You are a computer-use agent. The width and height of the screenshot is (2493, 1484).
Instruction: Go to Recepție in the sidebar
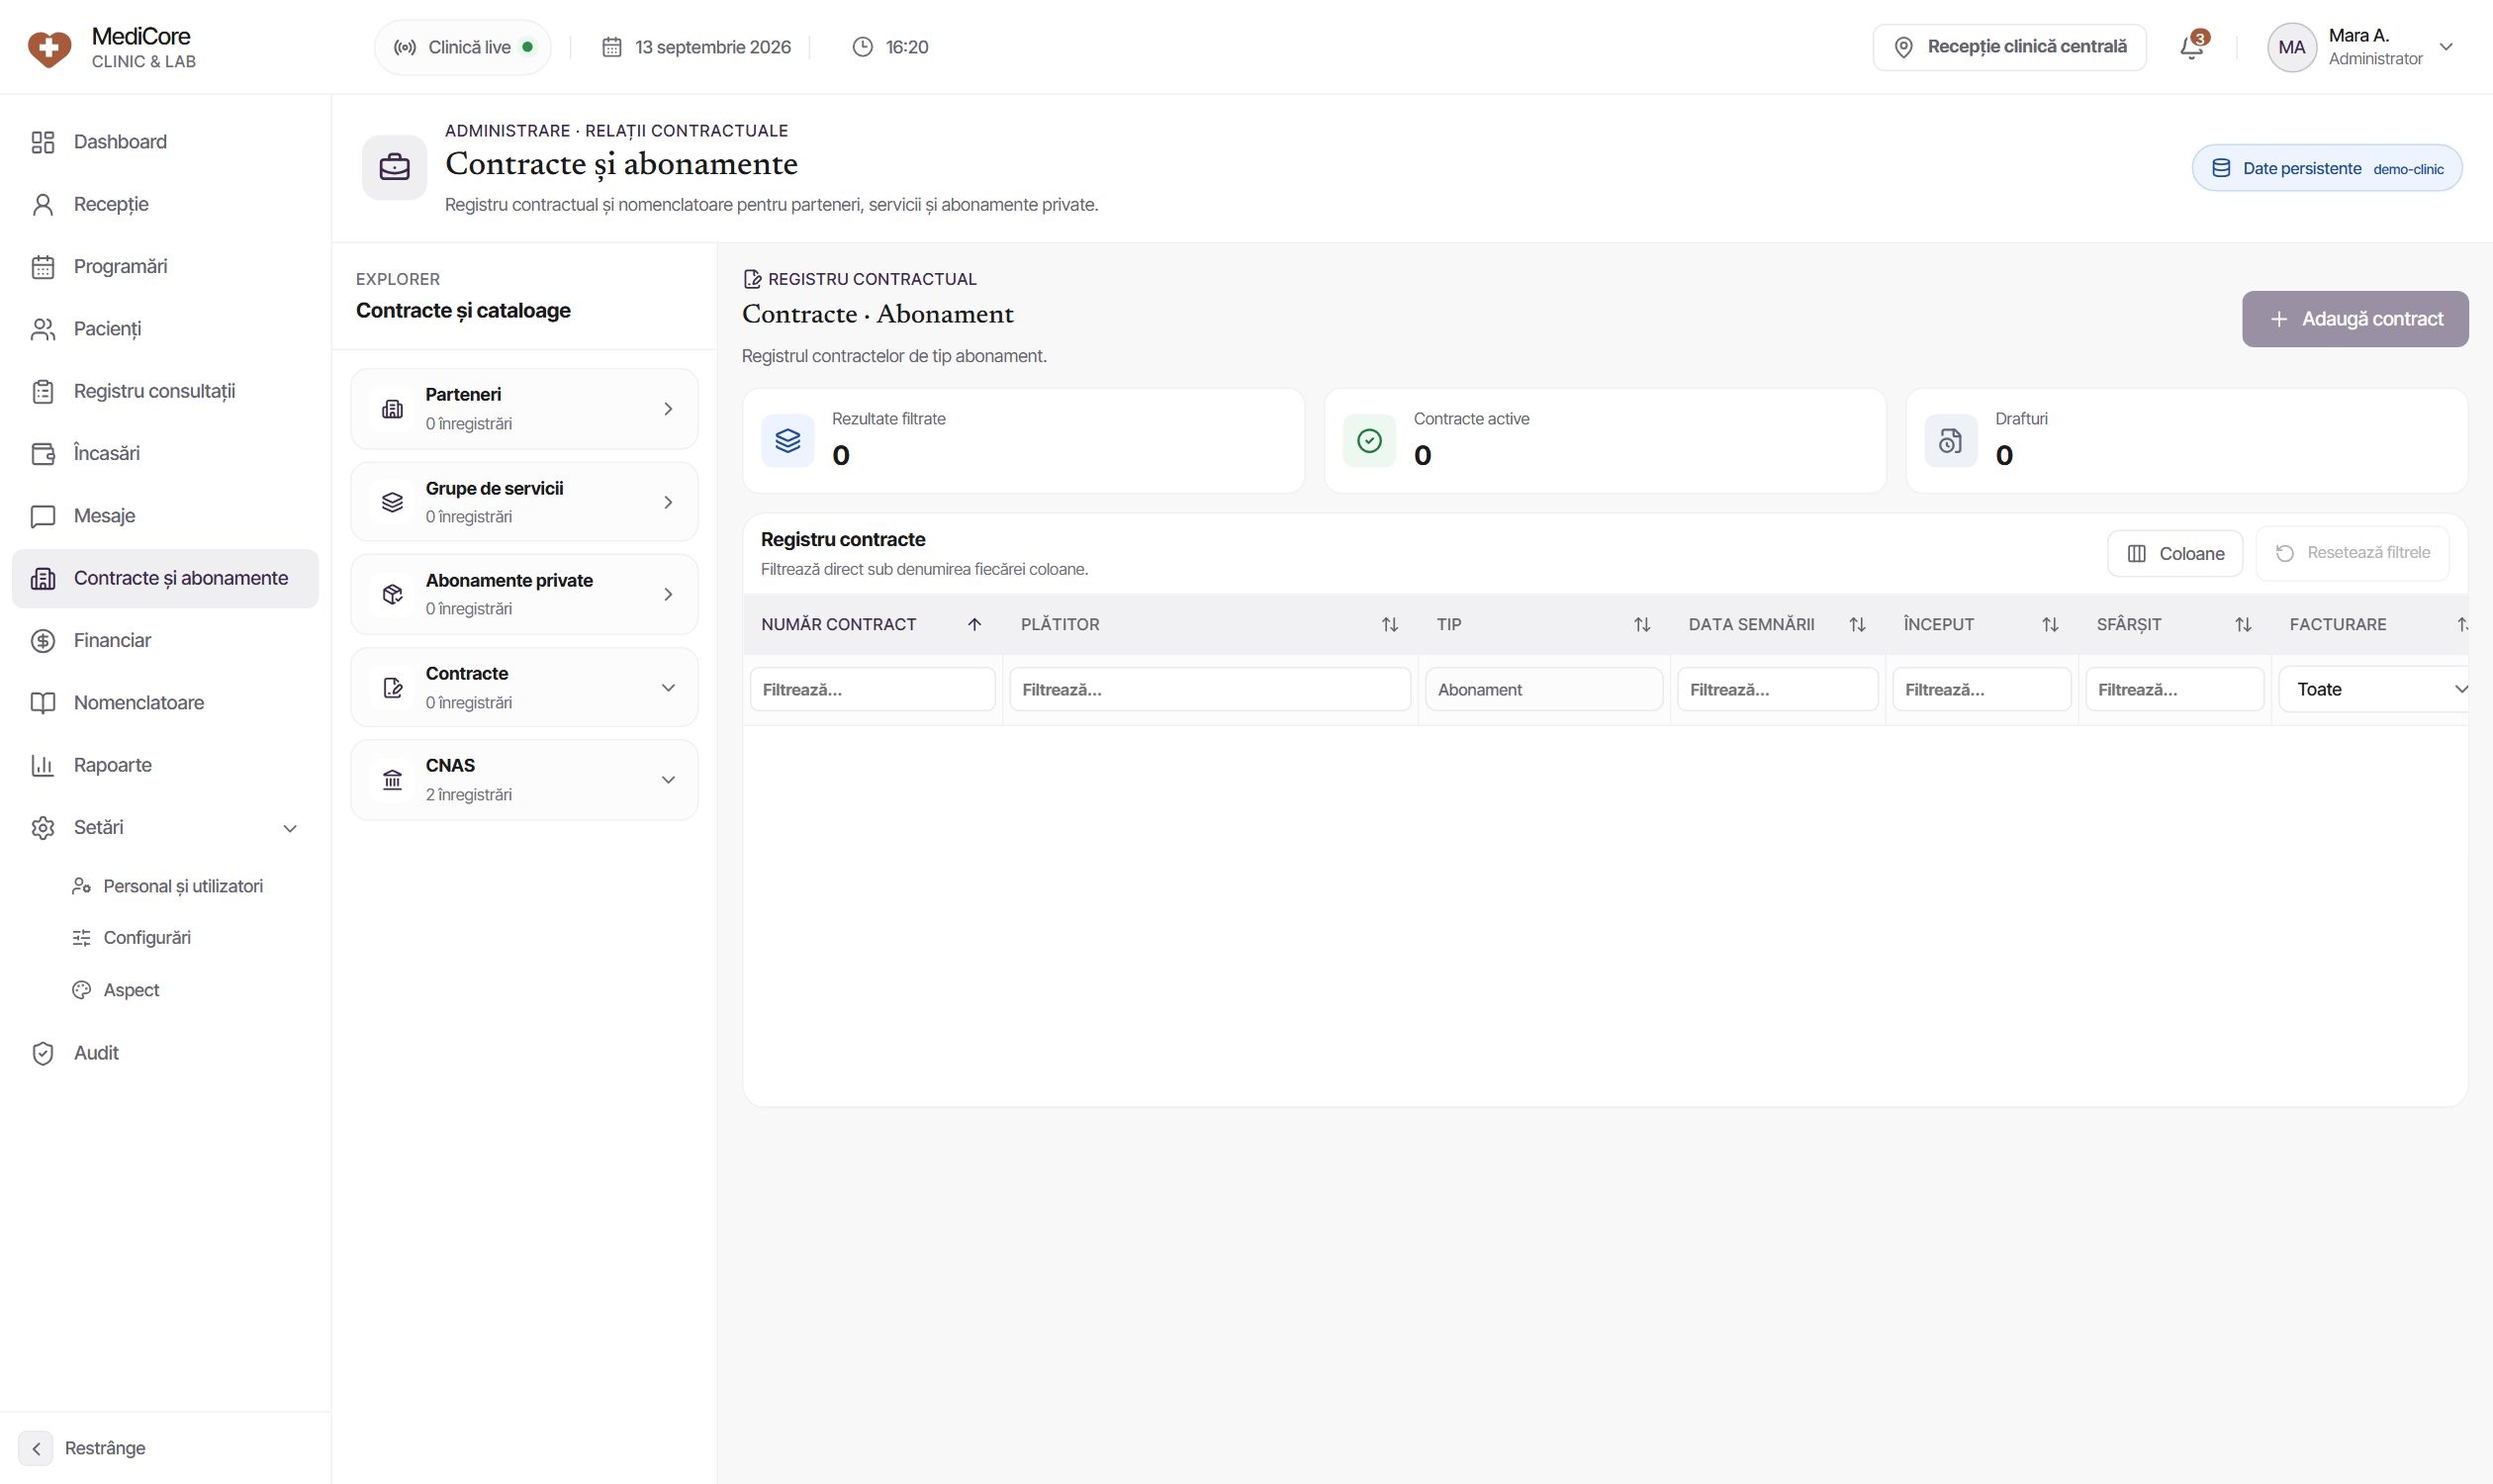tap(165, 204)
